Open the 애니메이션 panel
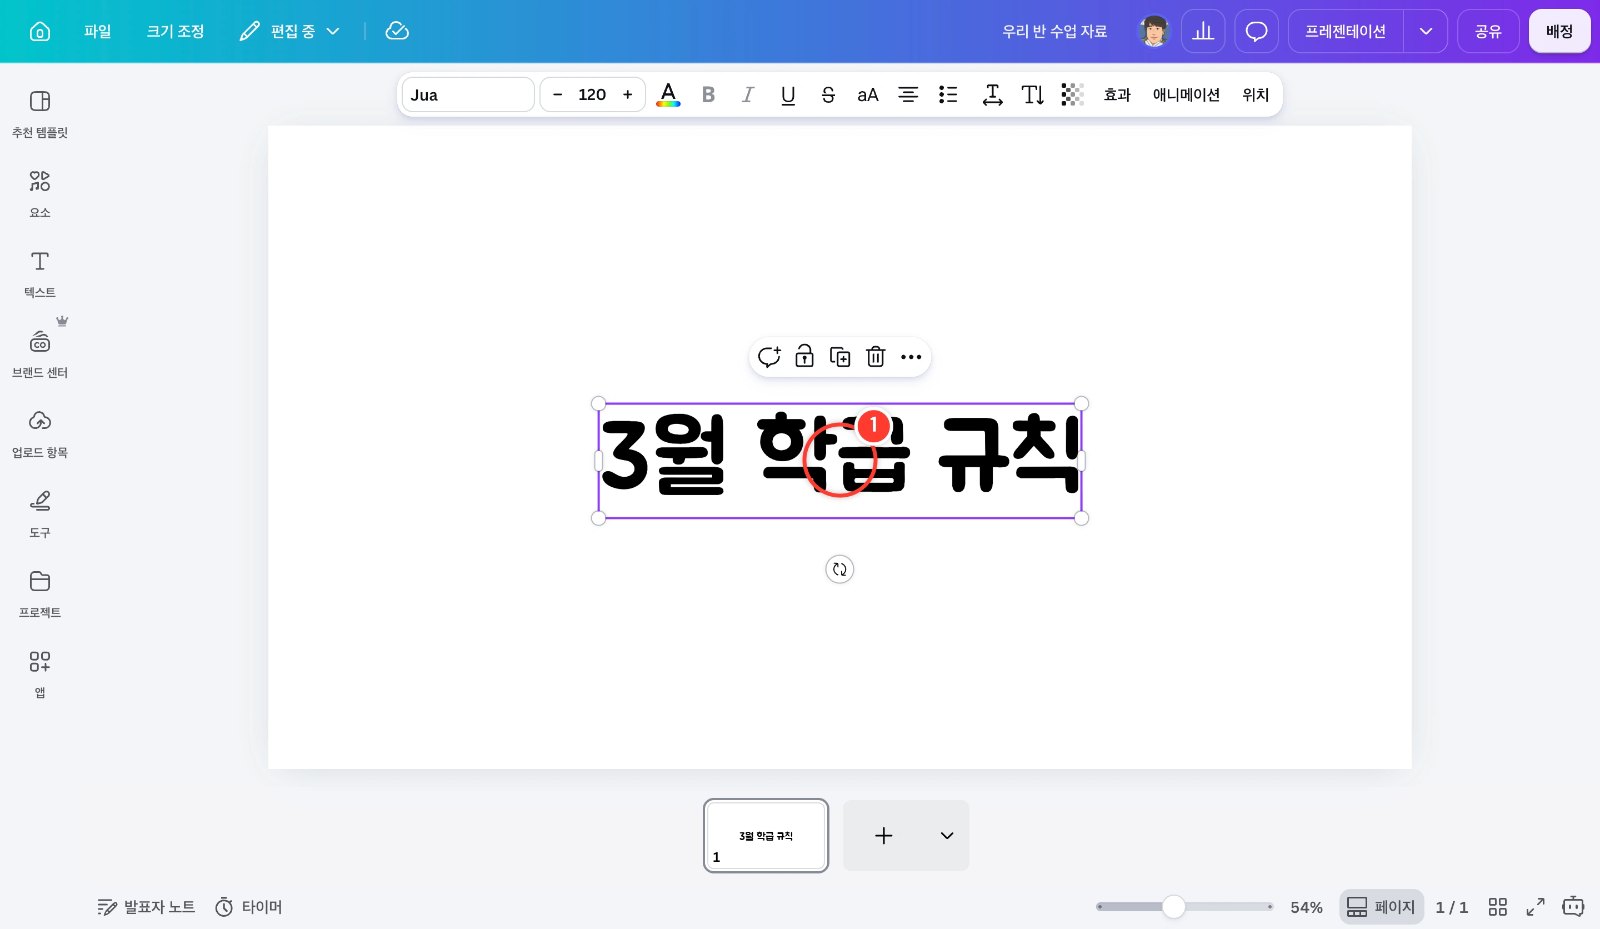Viewport: 1600px width, 929px height. click(x=1186, y=95)
